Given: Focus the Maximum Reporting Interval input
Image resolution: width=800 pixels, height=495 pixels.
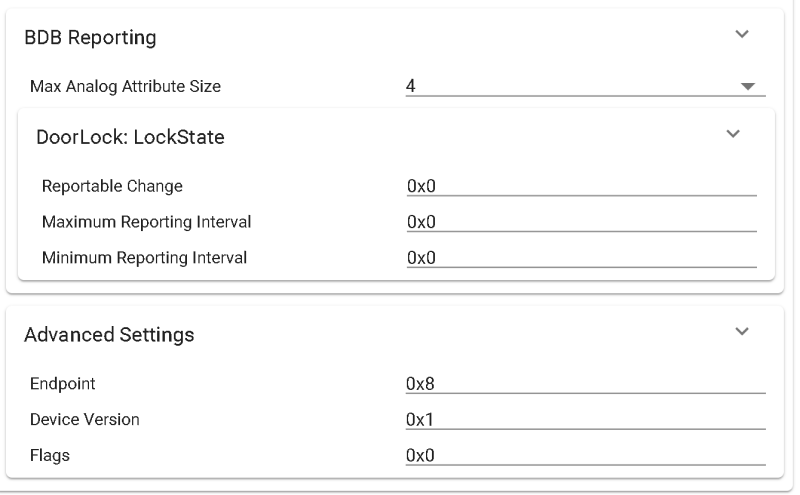Looking at the screenshot, I should pos(581,221).
